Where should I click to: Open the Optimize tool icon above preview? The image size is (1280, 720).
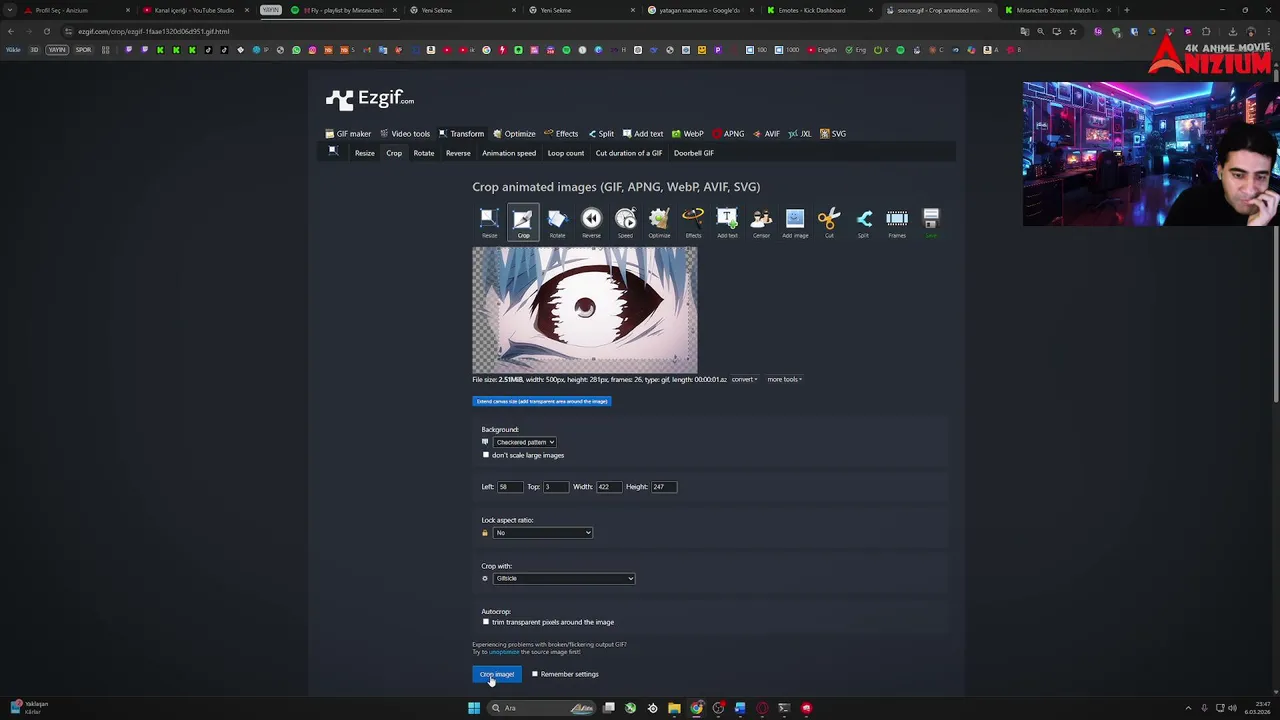(x=659, y=222)
